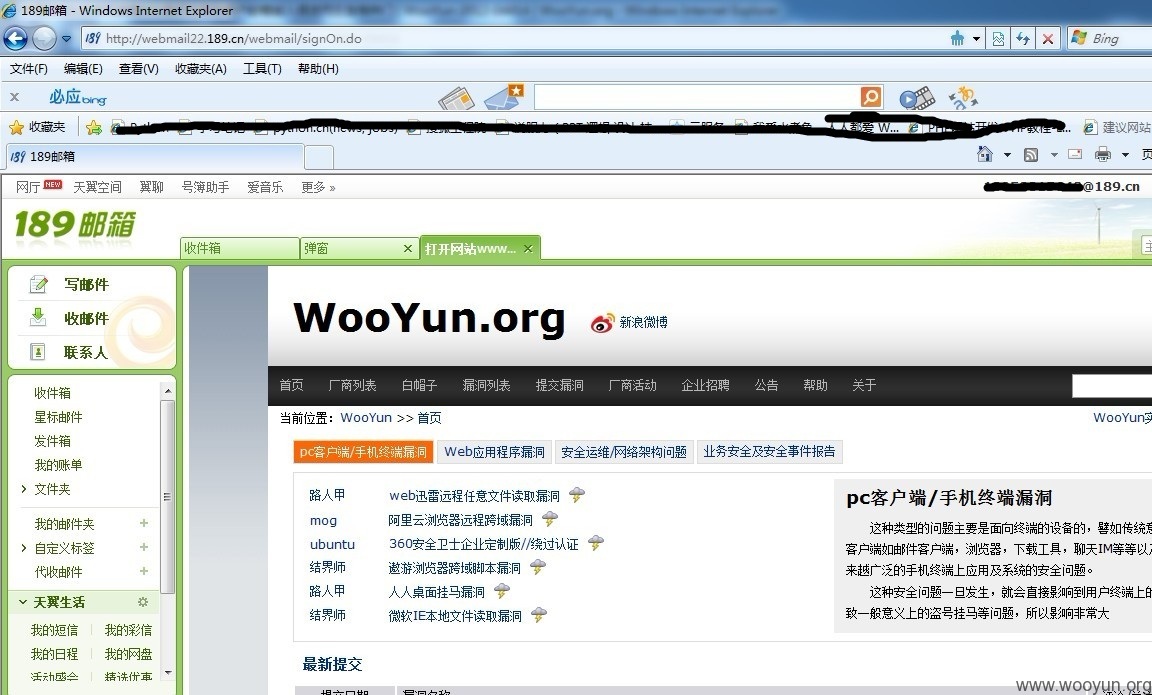Open the 编辑(E) menu

pos(83,68)
